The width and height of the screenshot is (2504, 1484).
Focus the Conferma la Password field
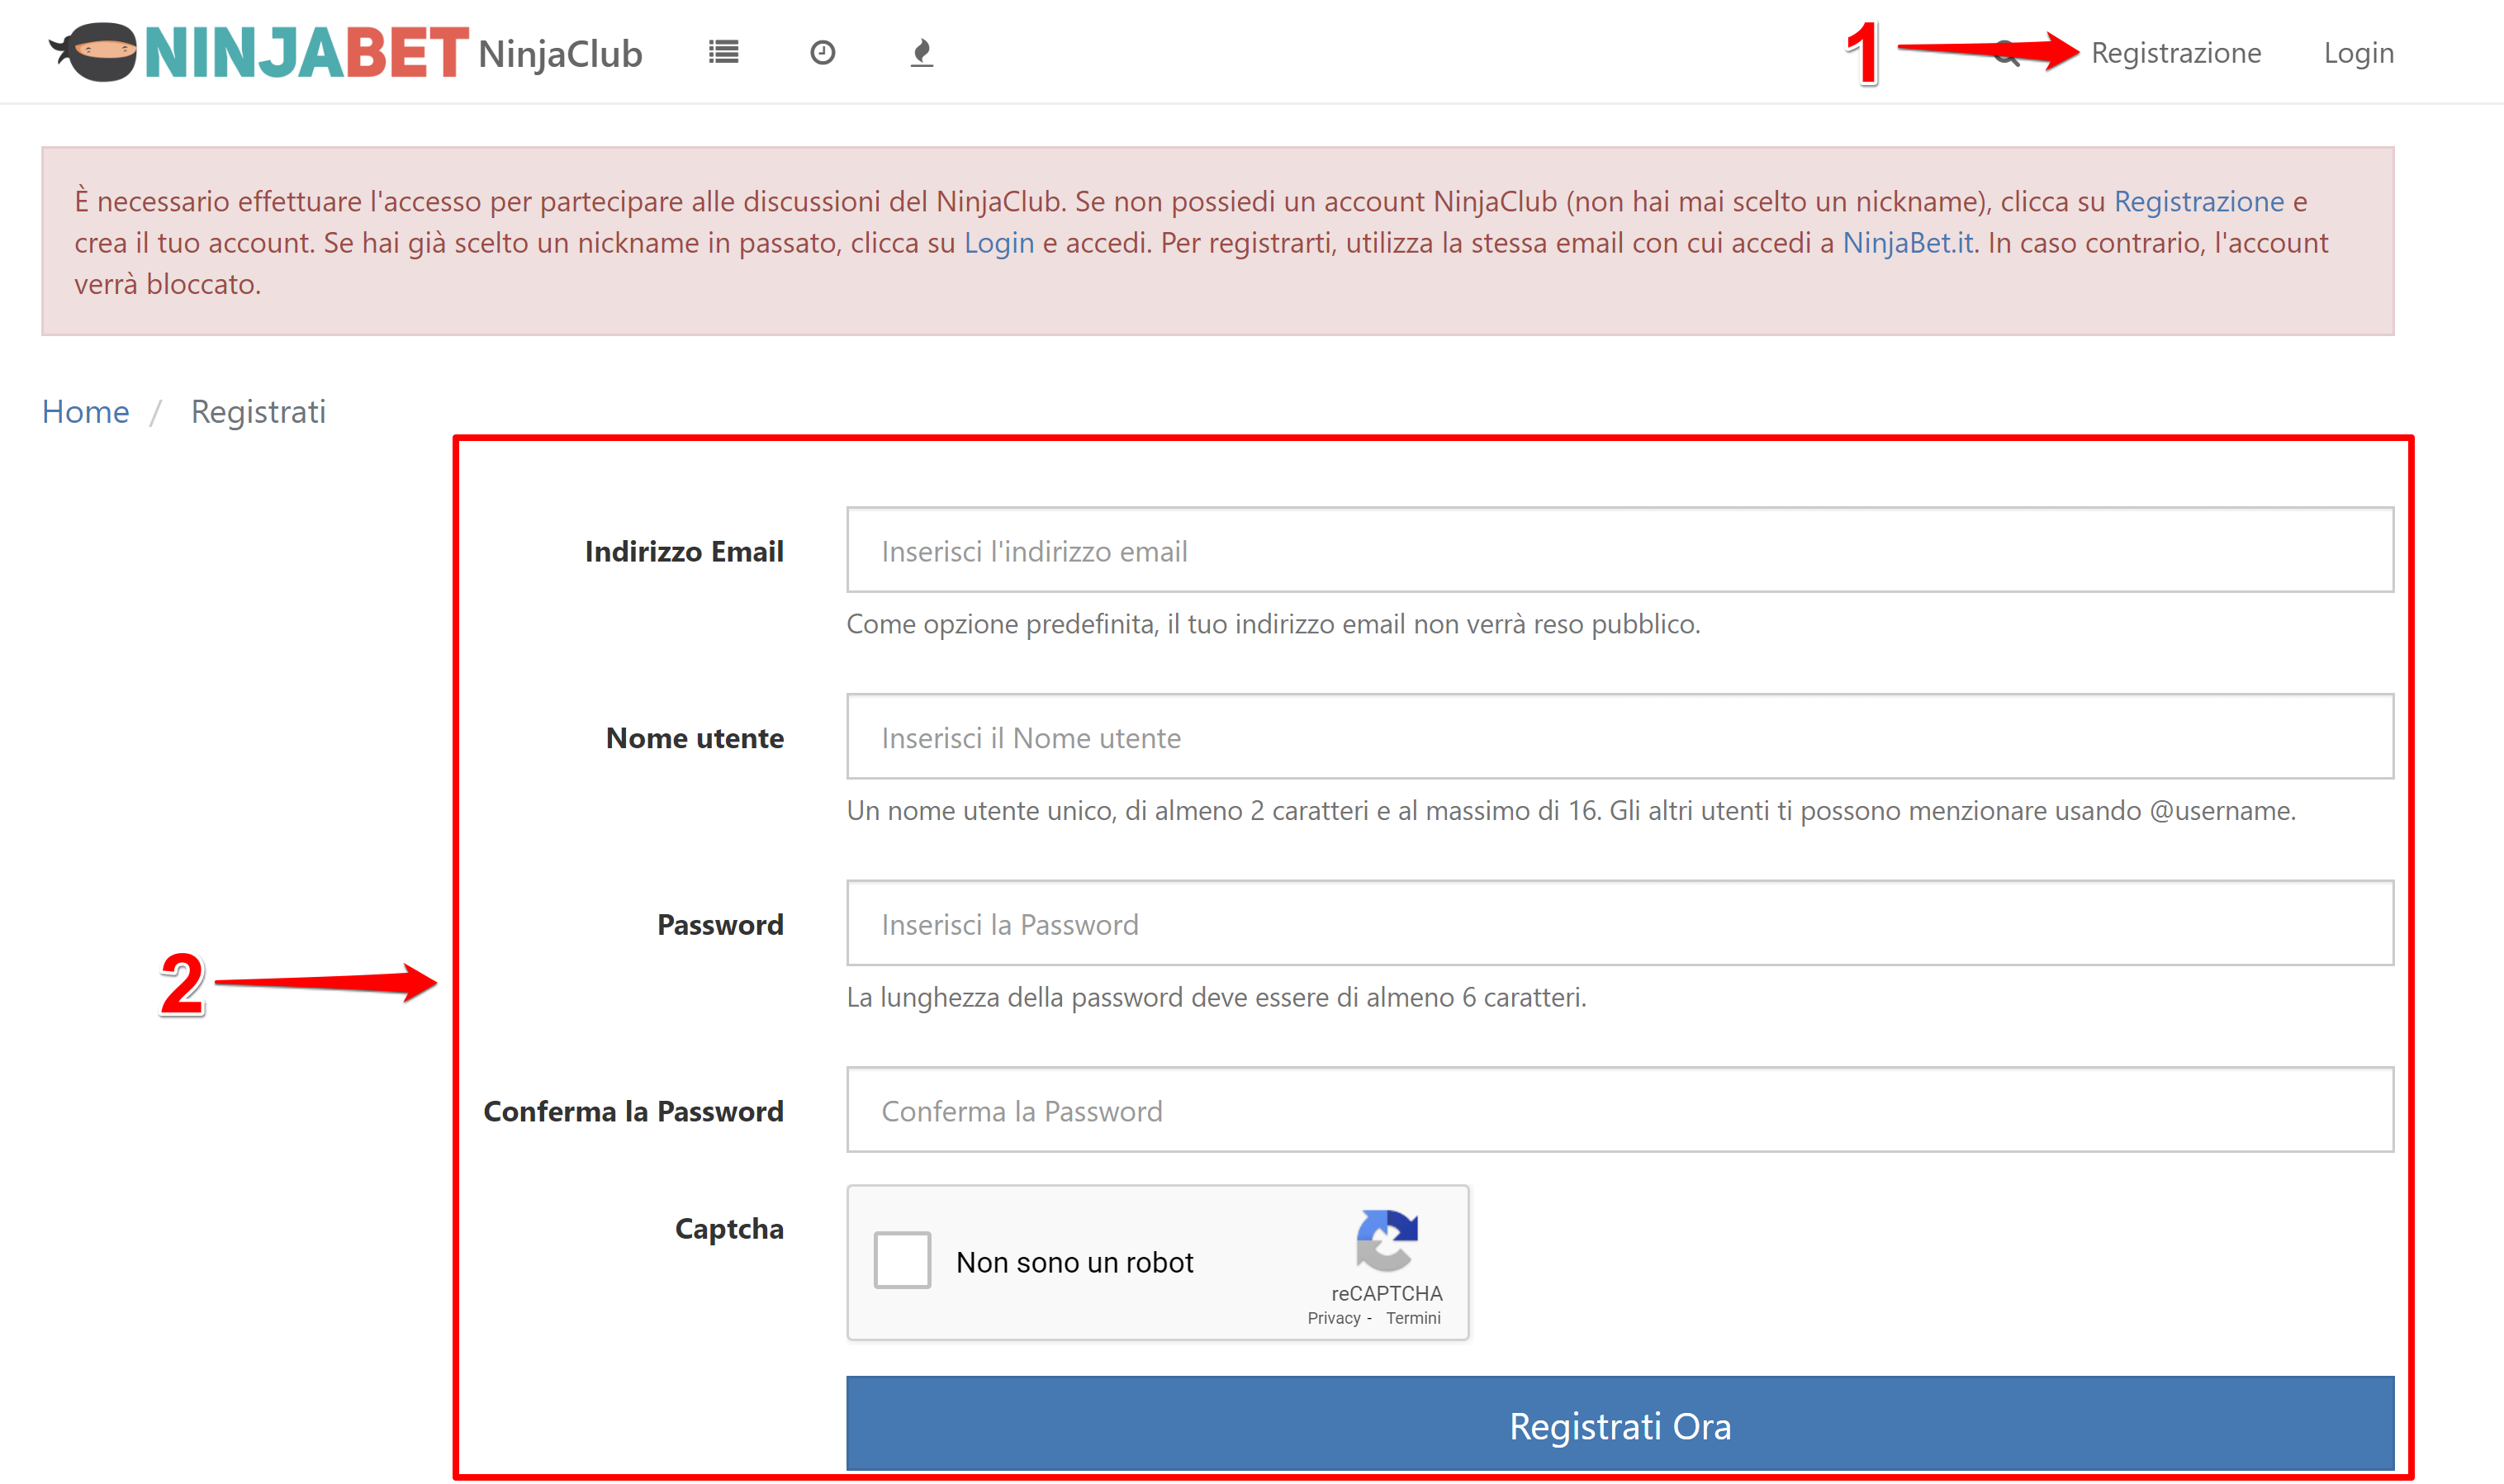click(x=1620, y=1110)
